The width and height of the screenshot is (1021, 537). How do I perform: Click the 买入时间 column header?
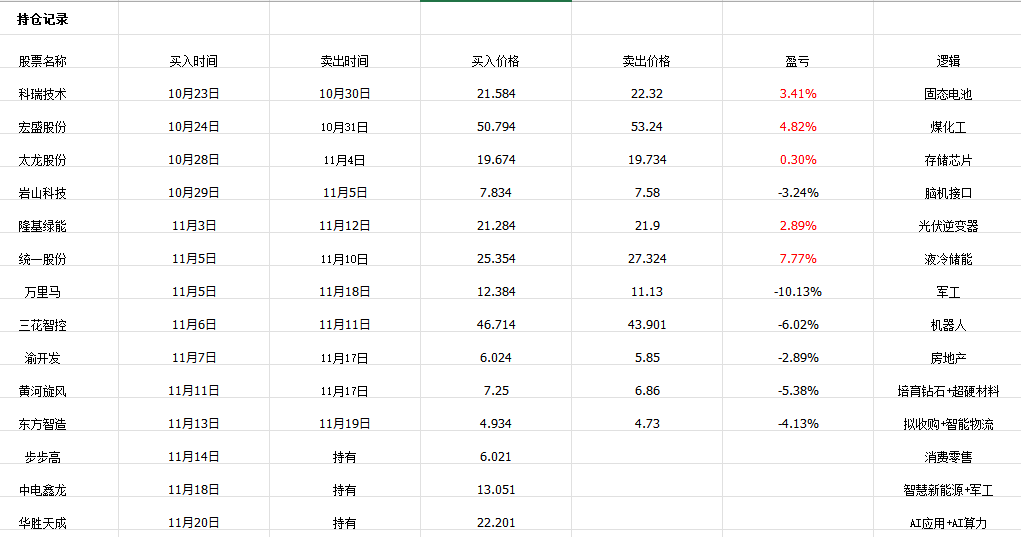pos(193,61)
